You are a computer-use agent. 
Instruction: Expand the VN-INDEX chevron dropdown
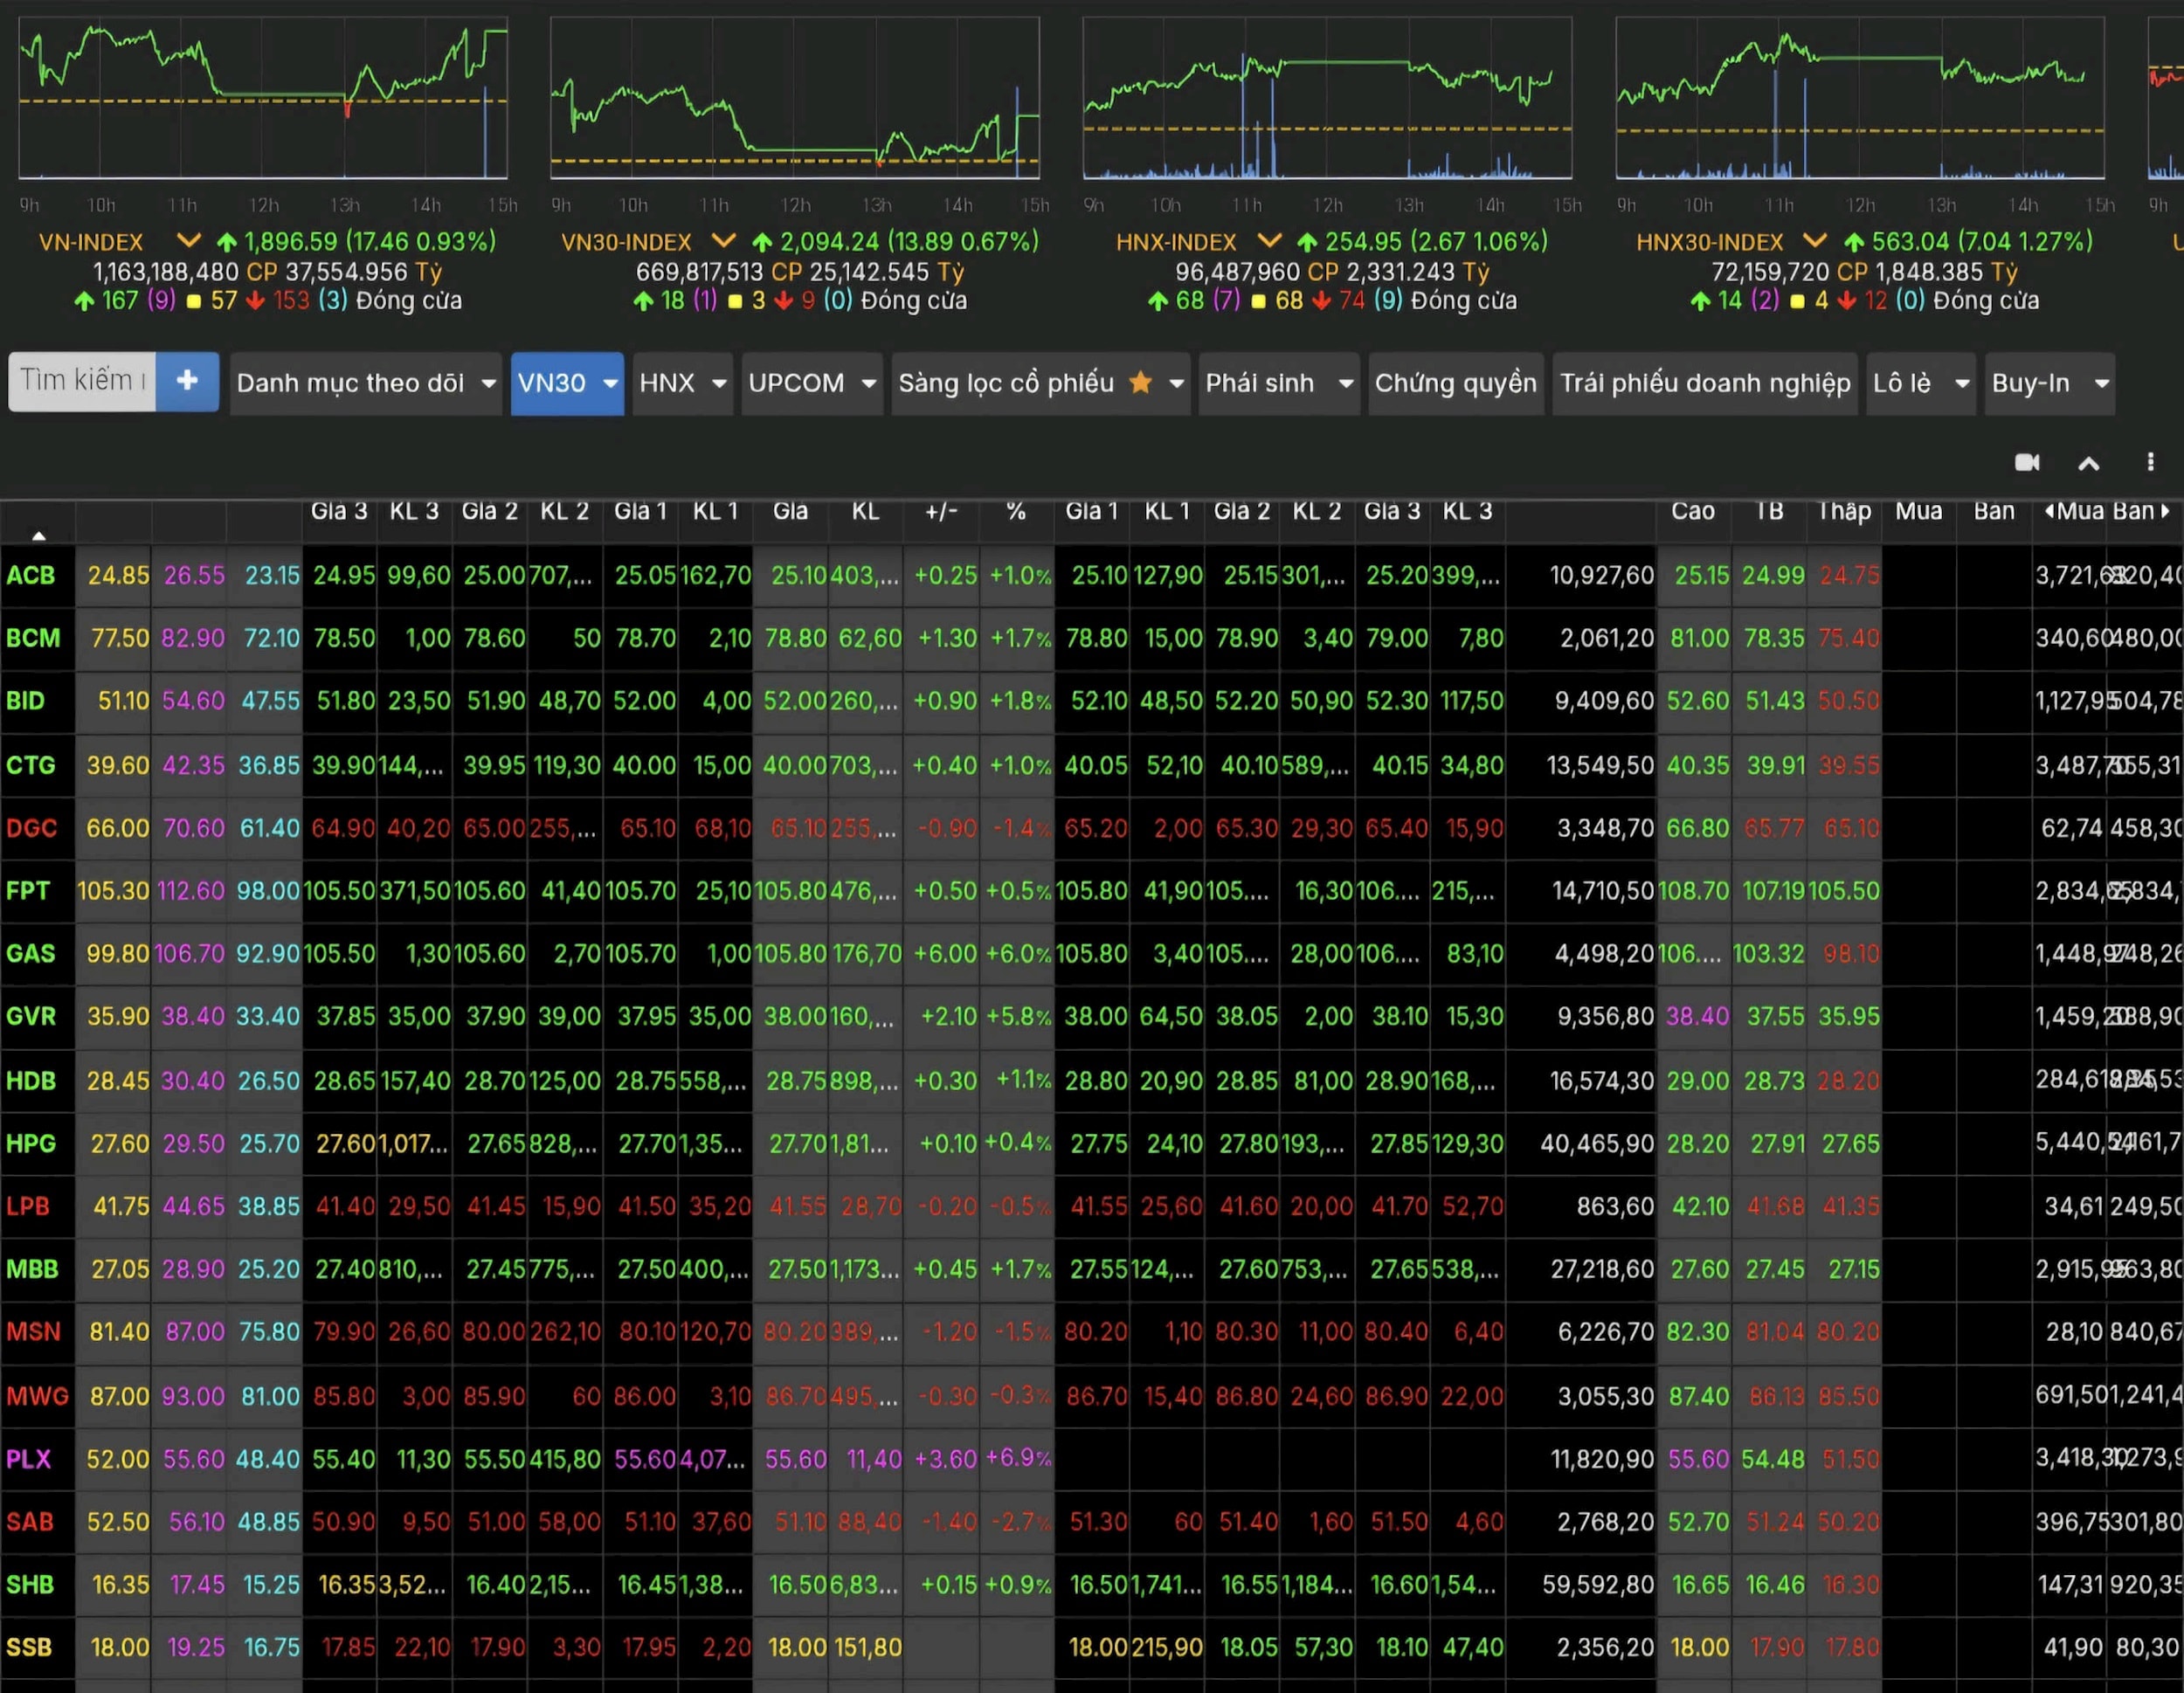tap(188, 241)
